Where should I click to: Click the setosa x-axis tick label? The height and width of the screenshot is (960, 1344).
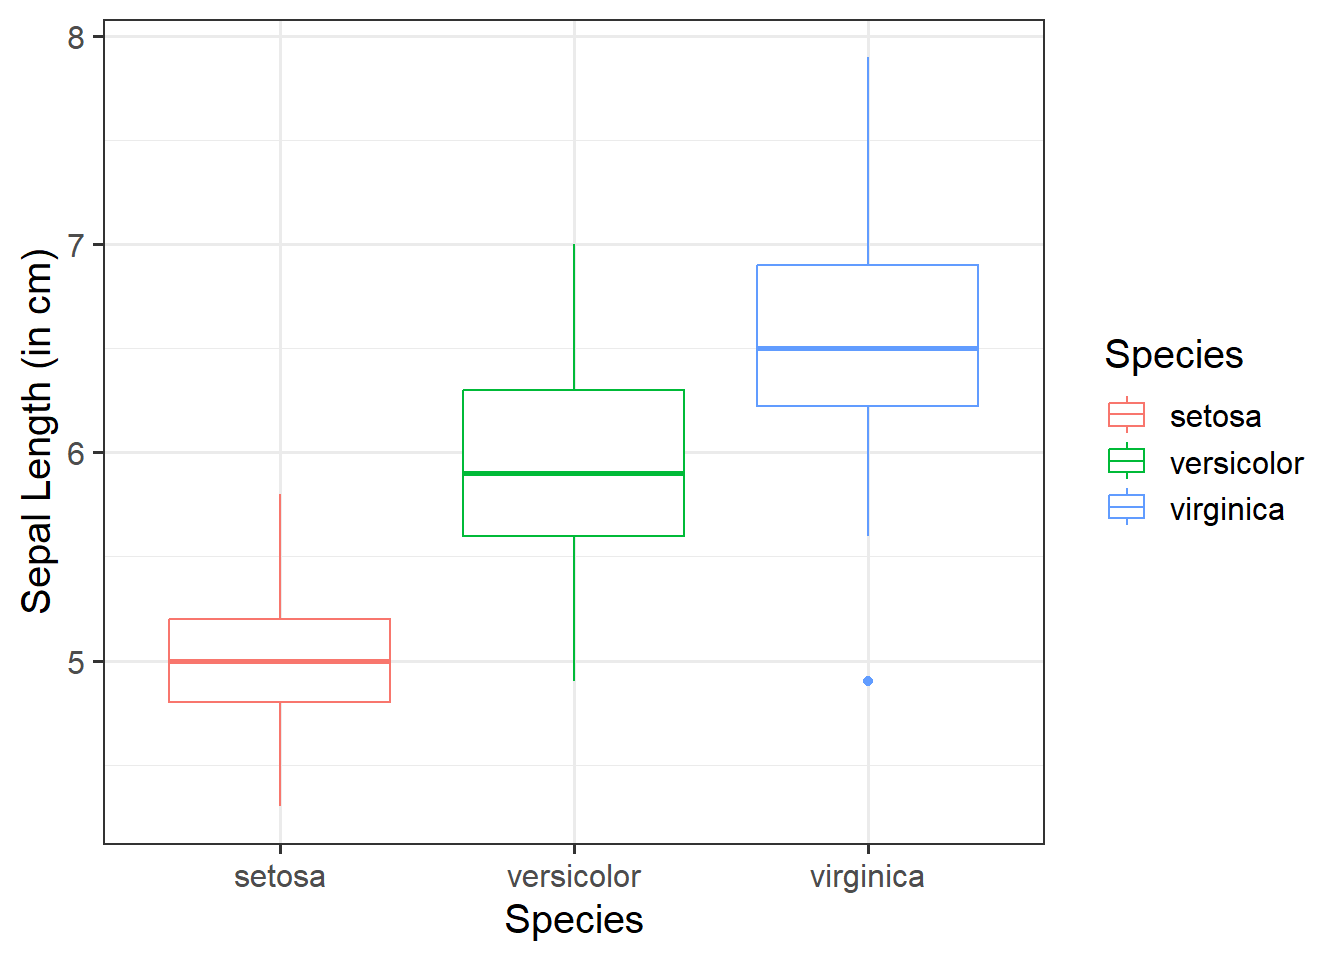280,877
